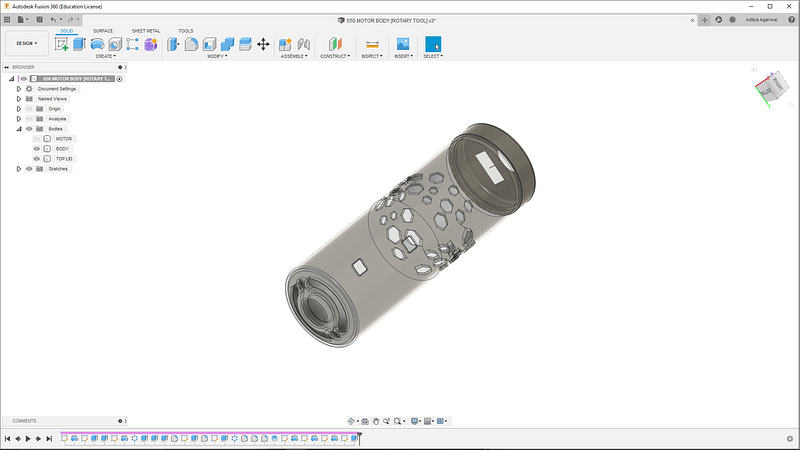Switch to the SOLID tab

tap(67, 31)
